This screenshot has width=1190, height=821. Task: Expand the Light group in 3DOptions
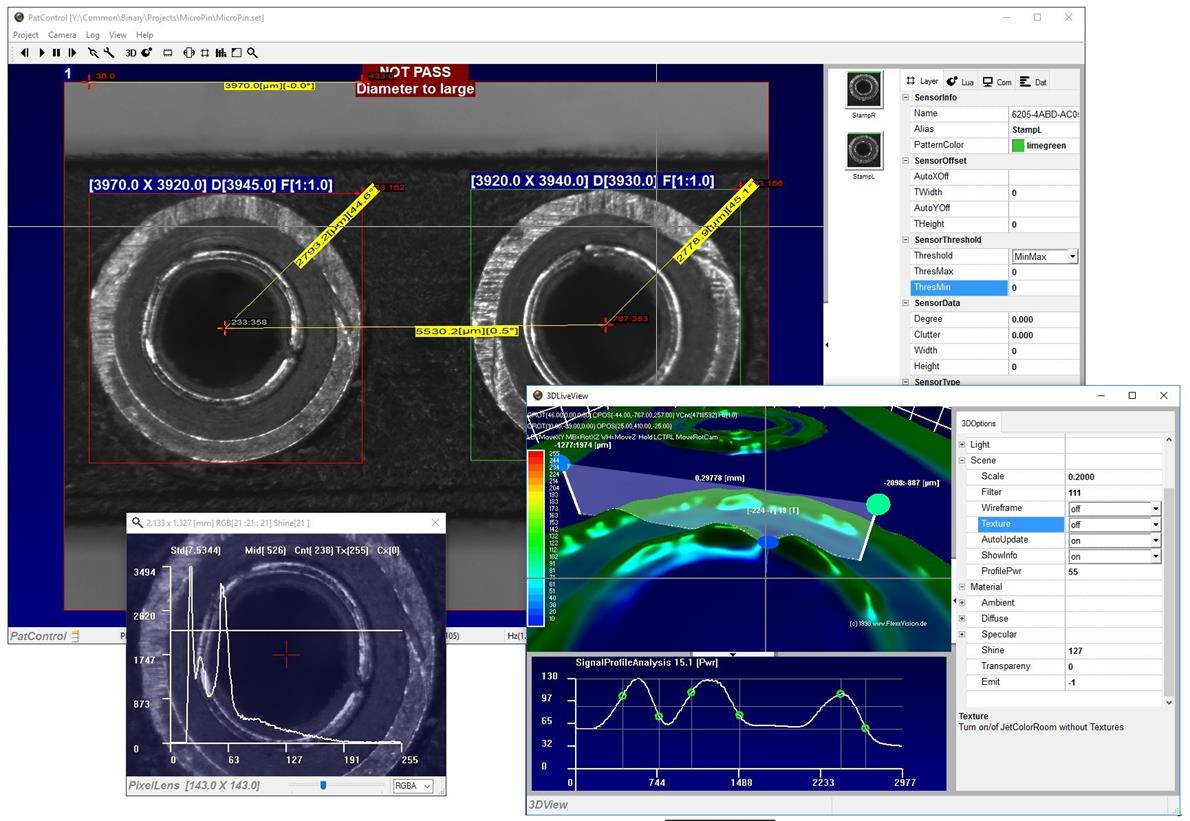[962, 445]
